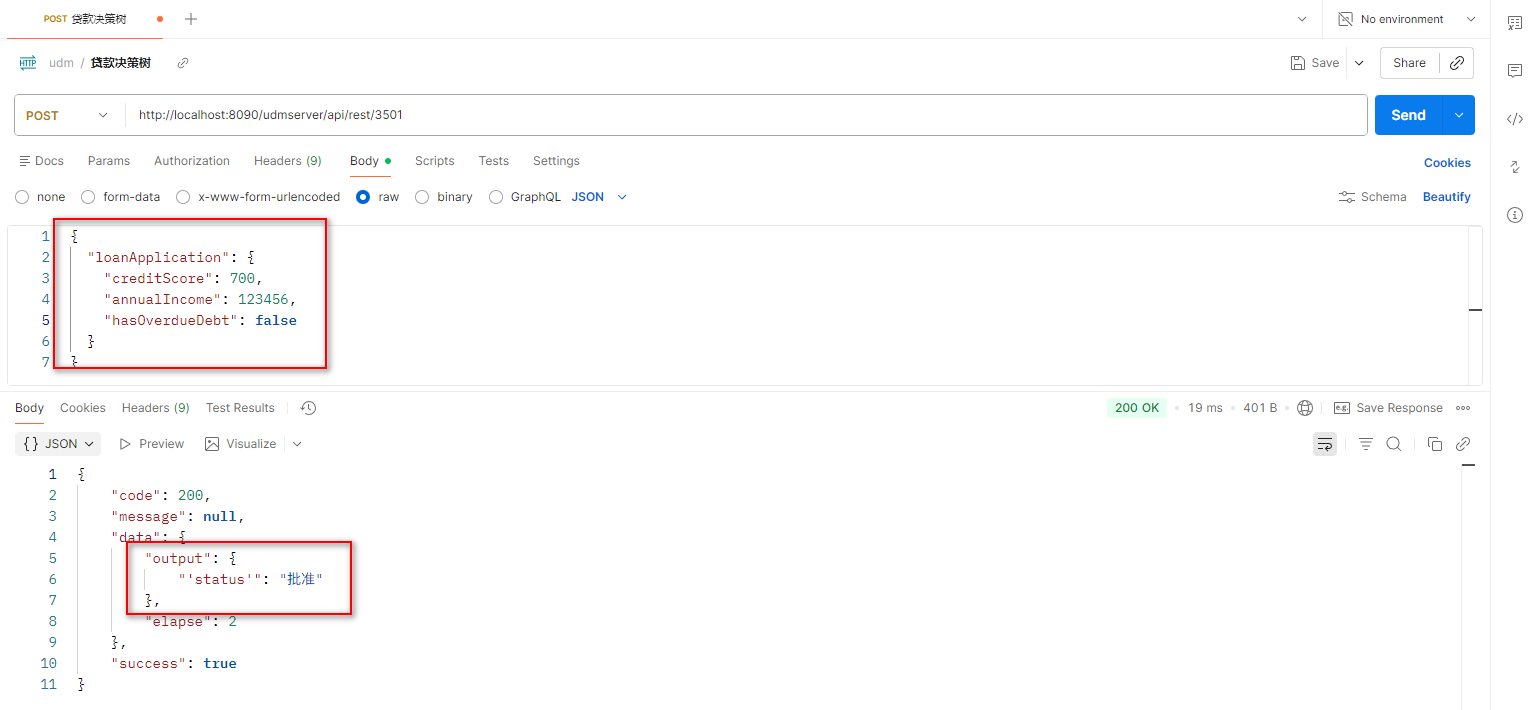Viewport: 1531px width, 710px height.
Task: Switch to the Headers (9) request tab
Action: pos(287,161)
